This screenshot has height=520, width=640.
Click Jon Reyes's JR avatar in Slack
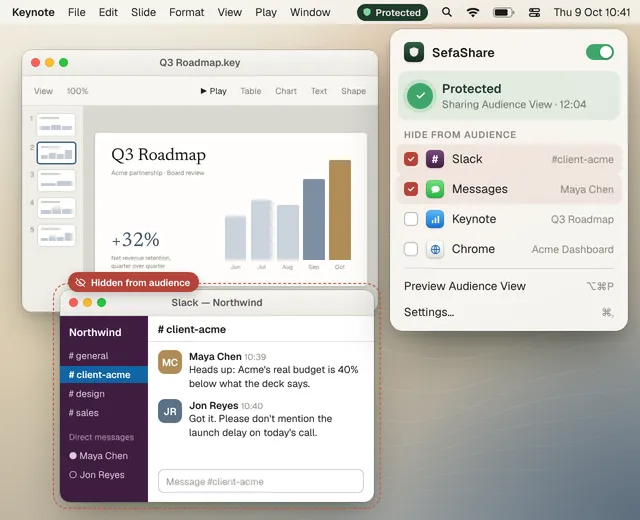click(x=170, y=411)
